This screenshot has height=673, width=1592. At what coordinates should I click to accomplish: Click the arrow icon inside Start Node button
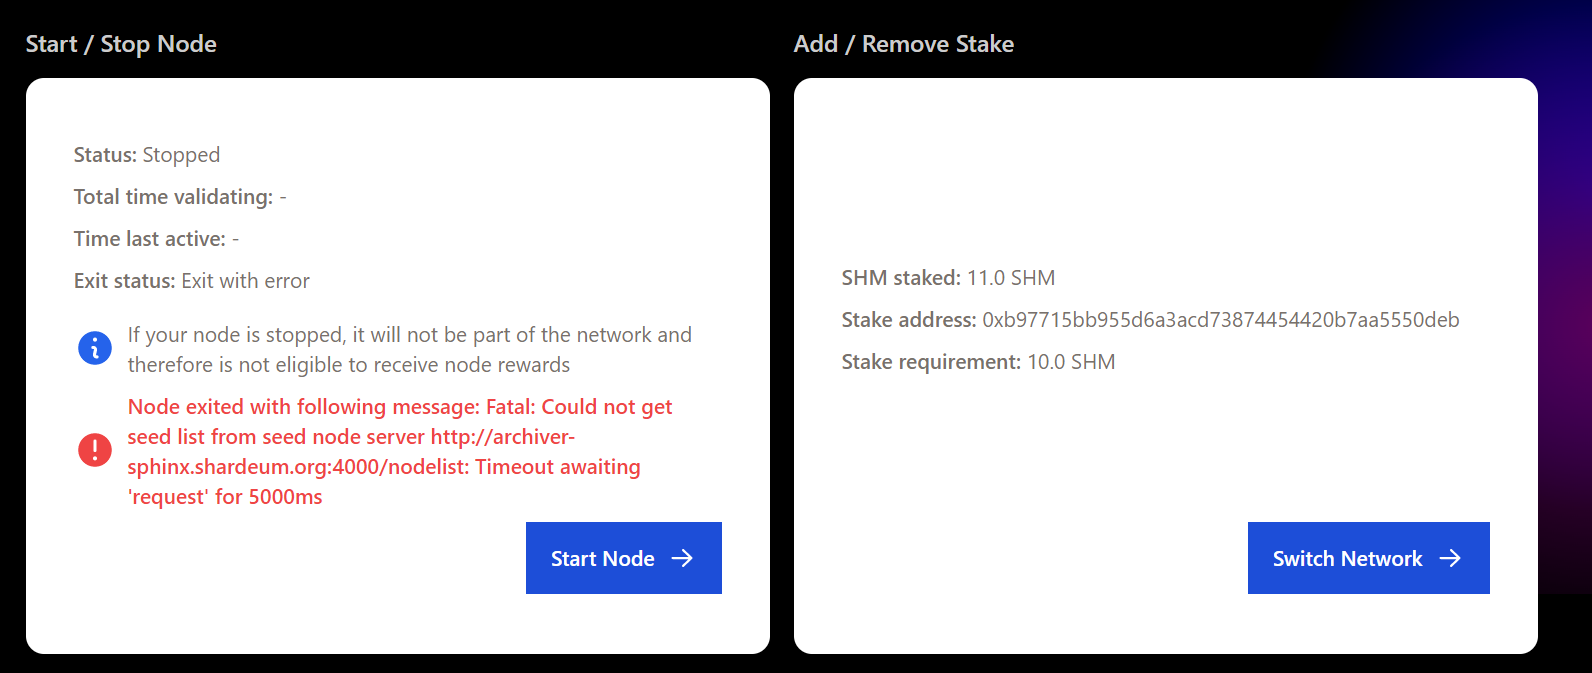pos(683,558)
